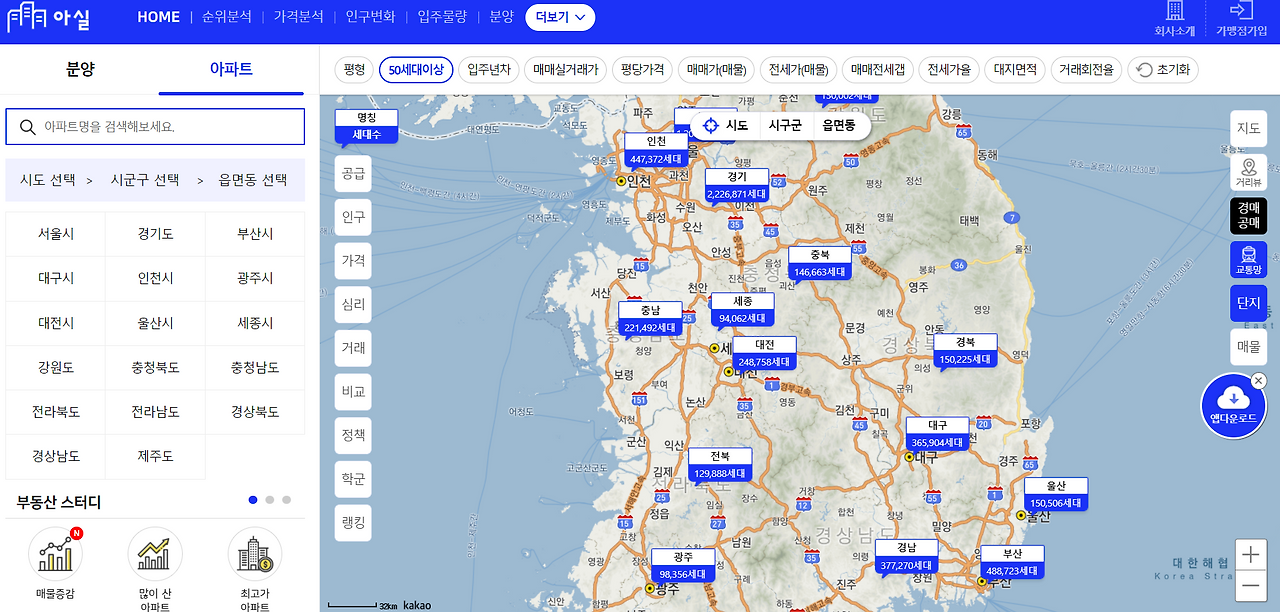Zoom in the map with plus

(1250, 554)
